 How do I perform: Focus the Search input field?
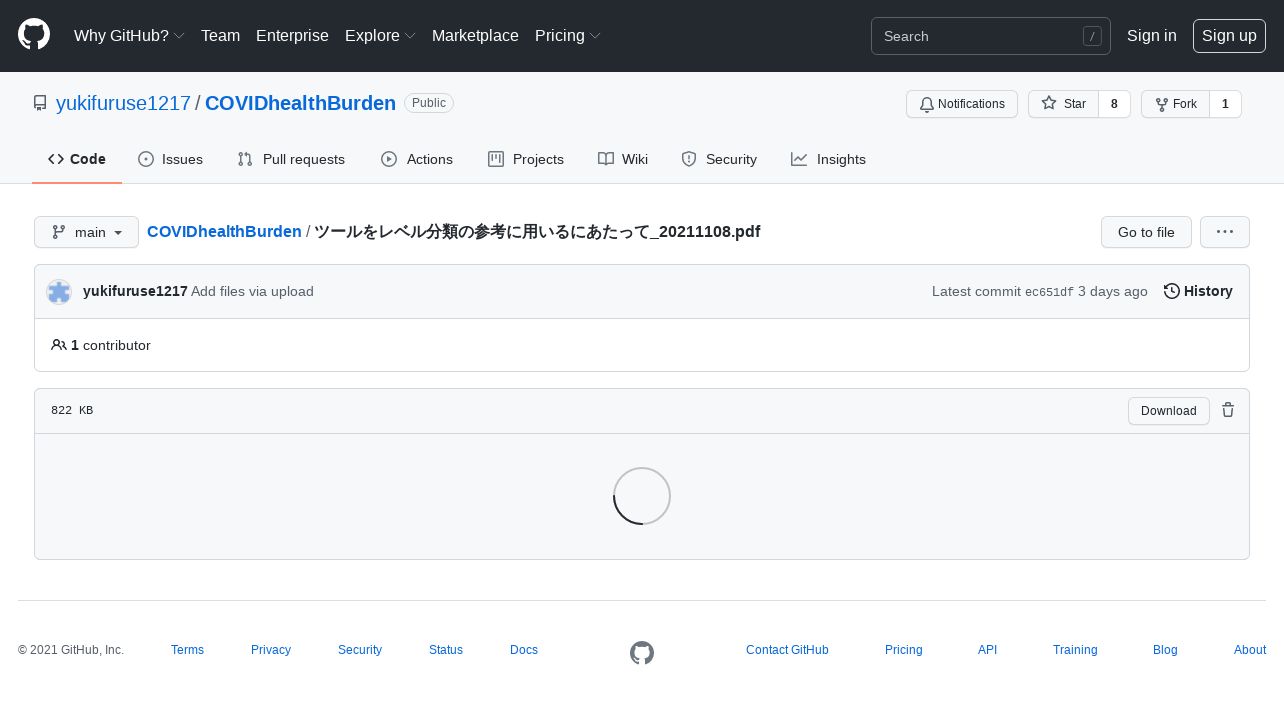tap(991, 36)
